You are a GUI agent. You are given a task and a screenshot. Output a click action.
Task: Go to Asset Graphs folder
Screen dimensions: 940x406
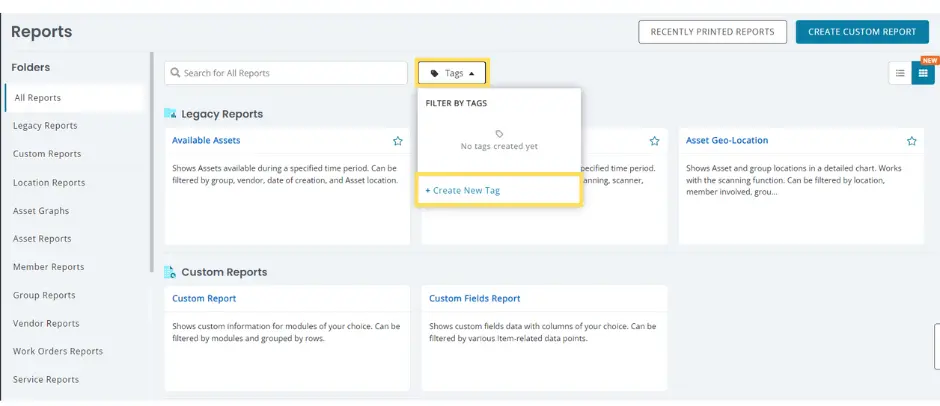41,211
